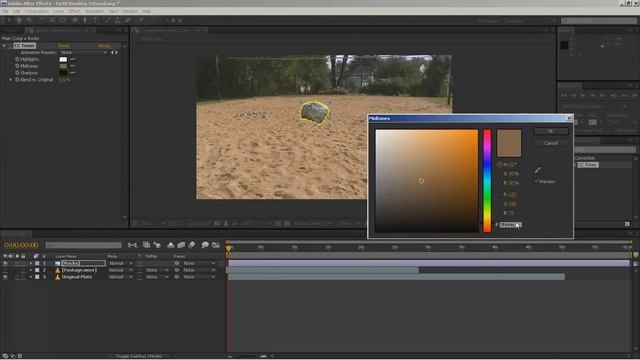Open TrkMat dropdown for Footage.mov layer
The image size is (640, 360).
click(x=157, y=270)
